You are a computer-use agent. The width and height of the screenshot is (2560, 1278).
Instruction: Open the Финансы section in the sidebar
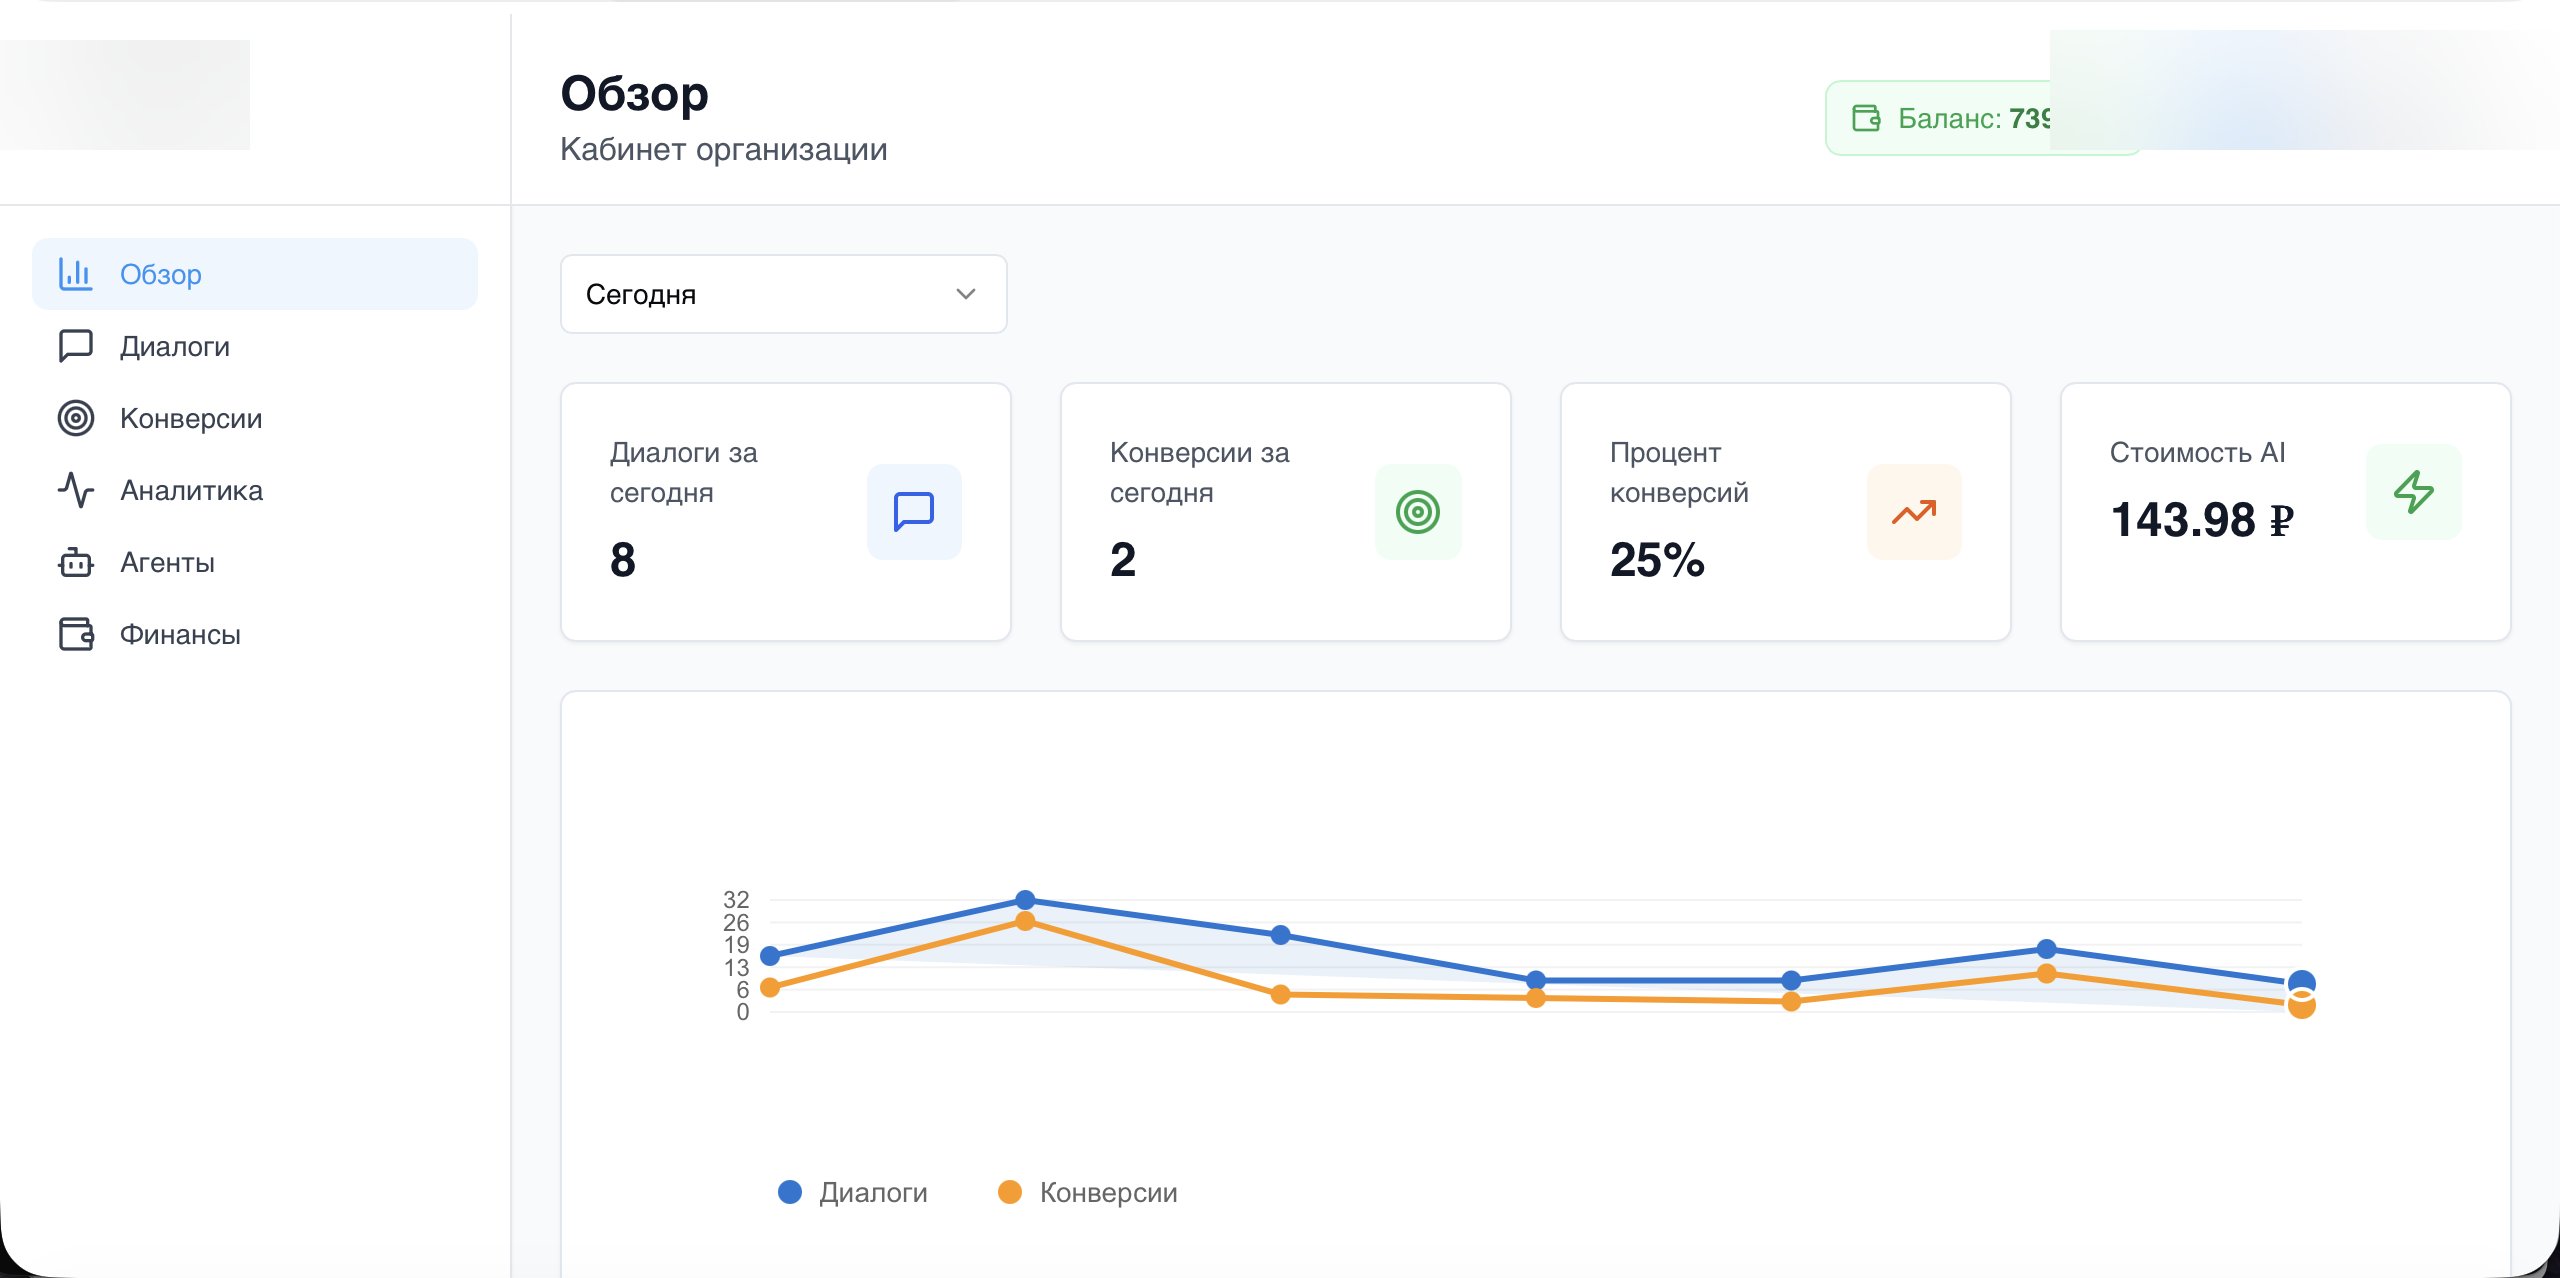pos(180,633)
